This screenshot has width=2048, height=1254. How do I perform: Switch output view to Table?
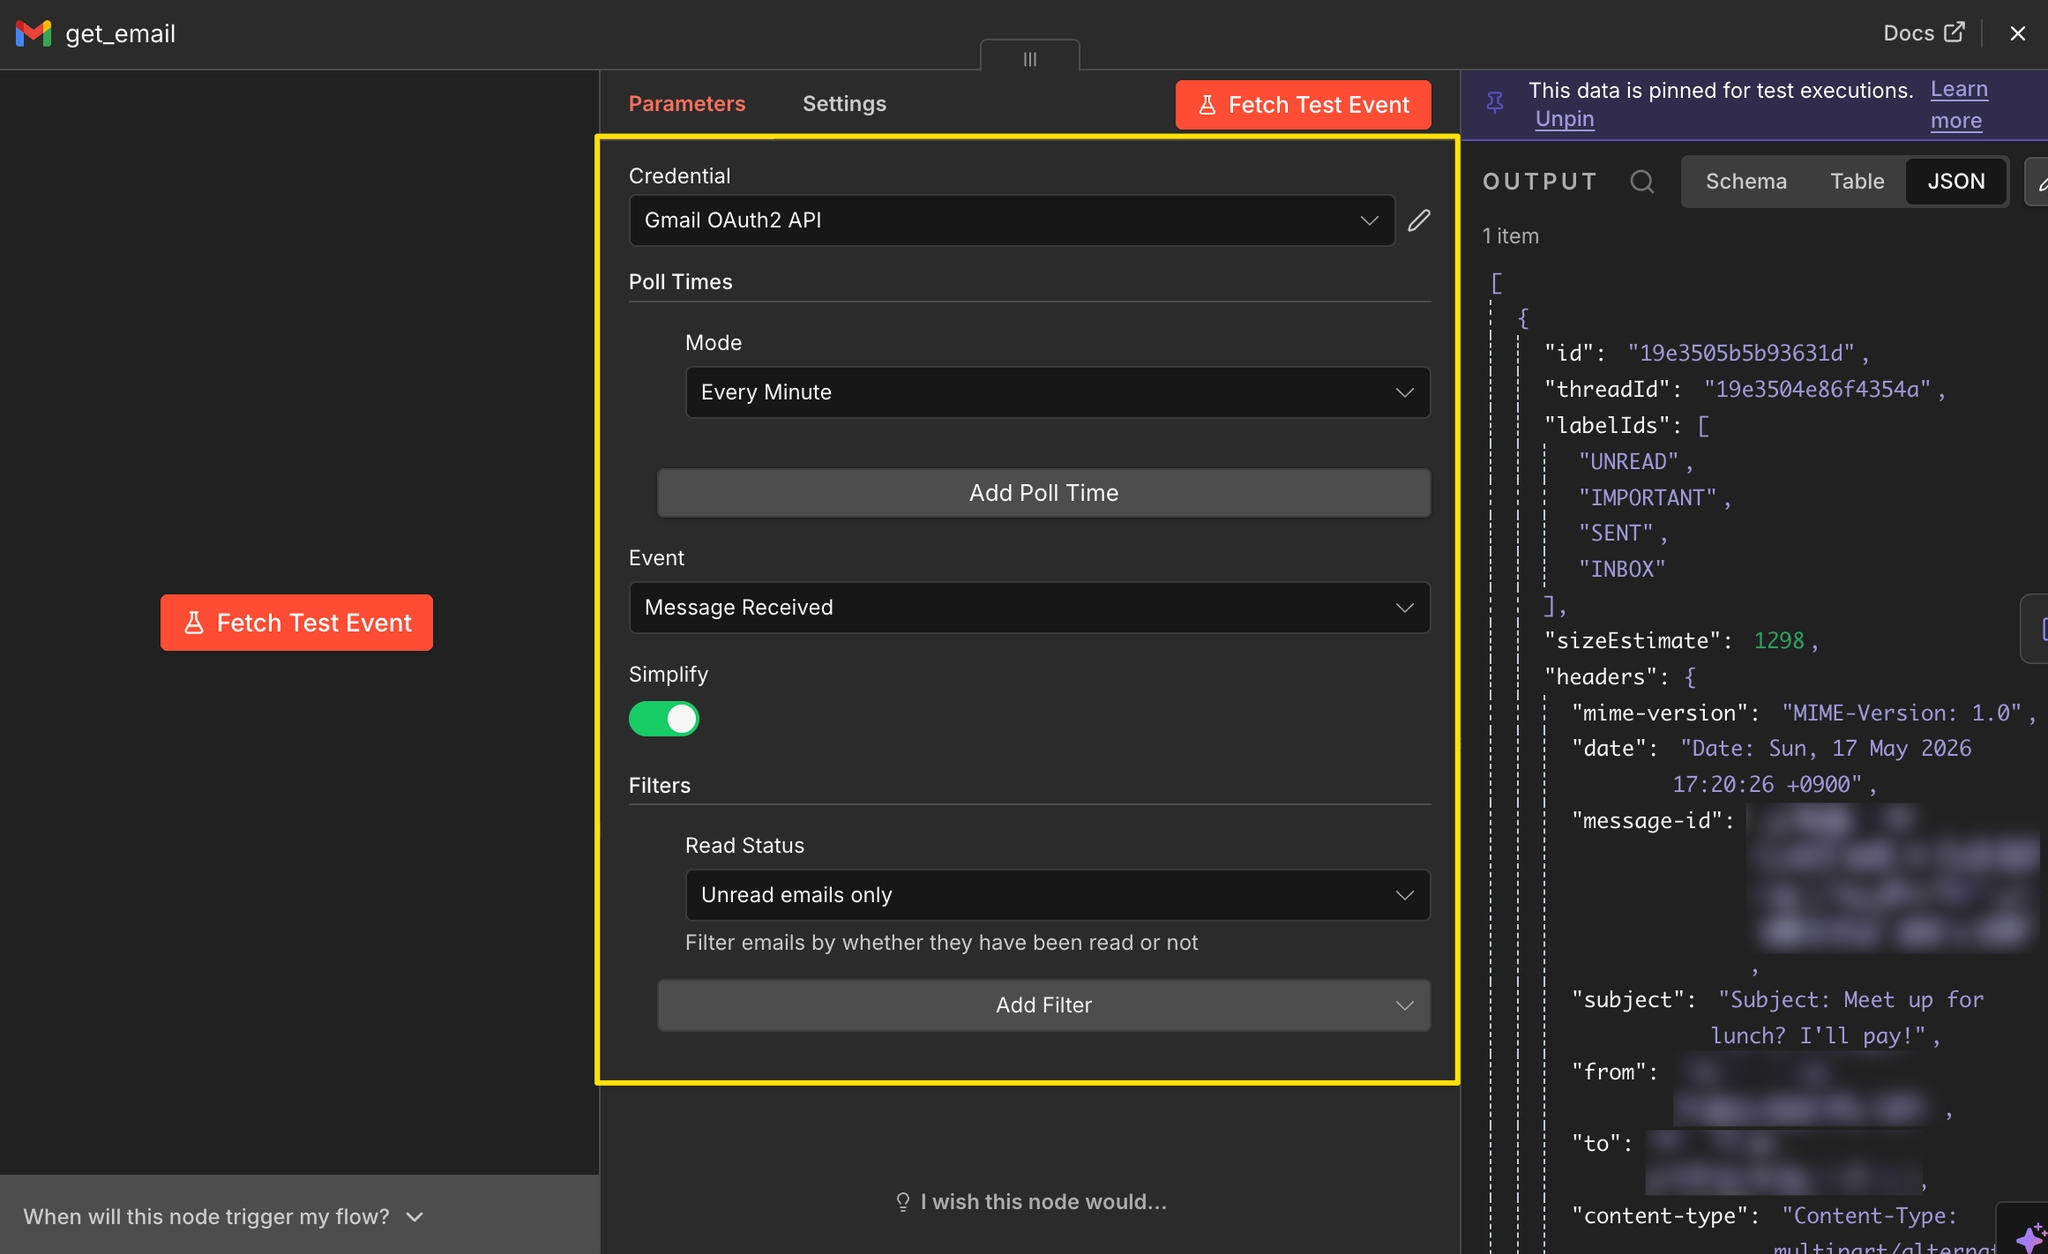(x=1856, y=181)
